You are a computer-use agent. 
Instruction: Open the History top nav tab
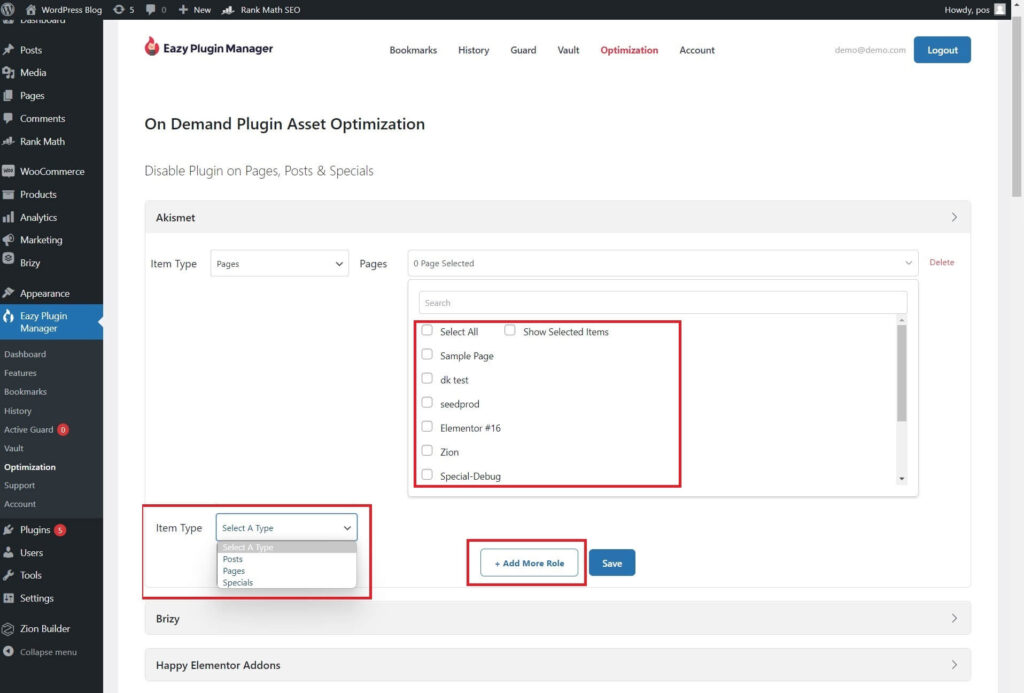(x=473, y=50)
